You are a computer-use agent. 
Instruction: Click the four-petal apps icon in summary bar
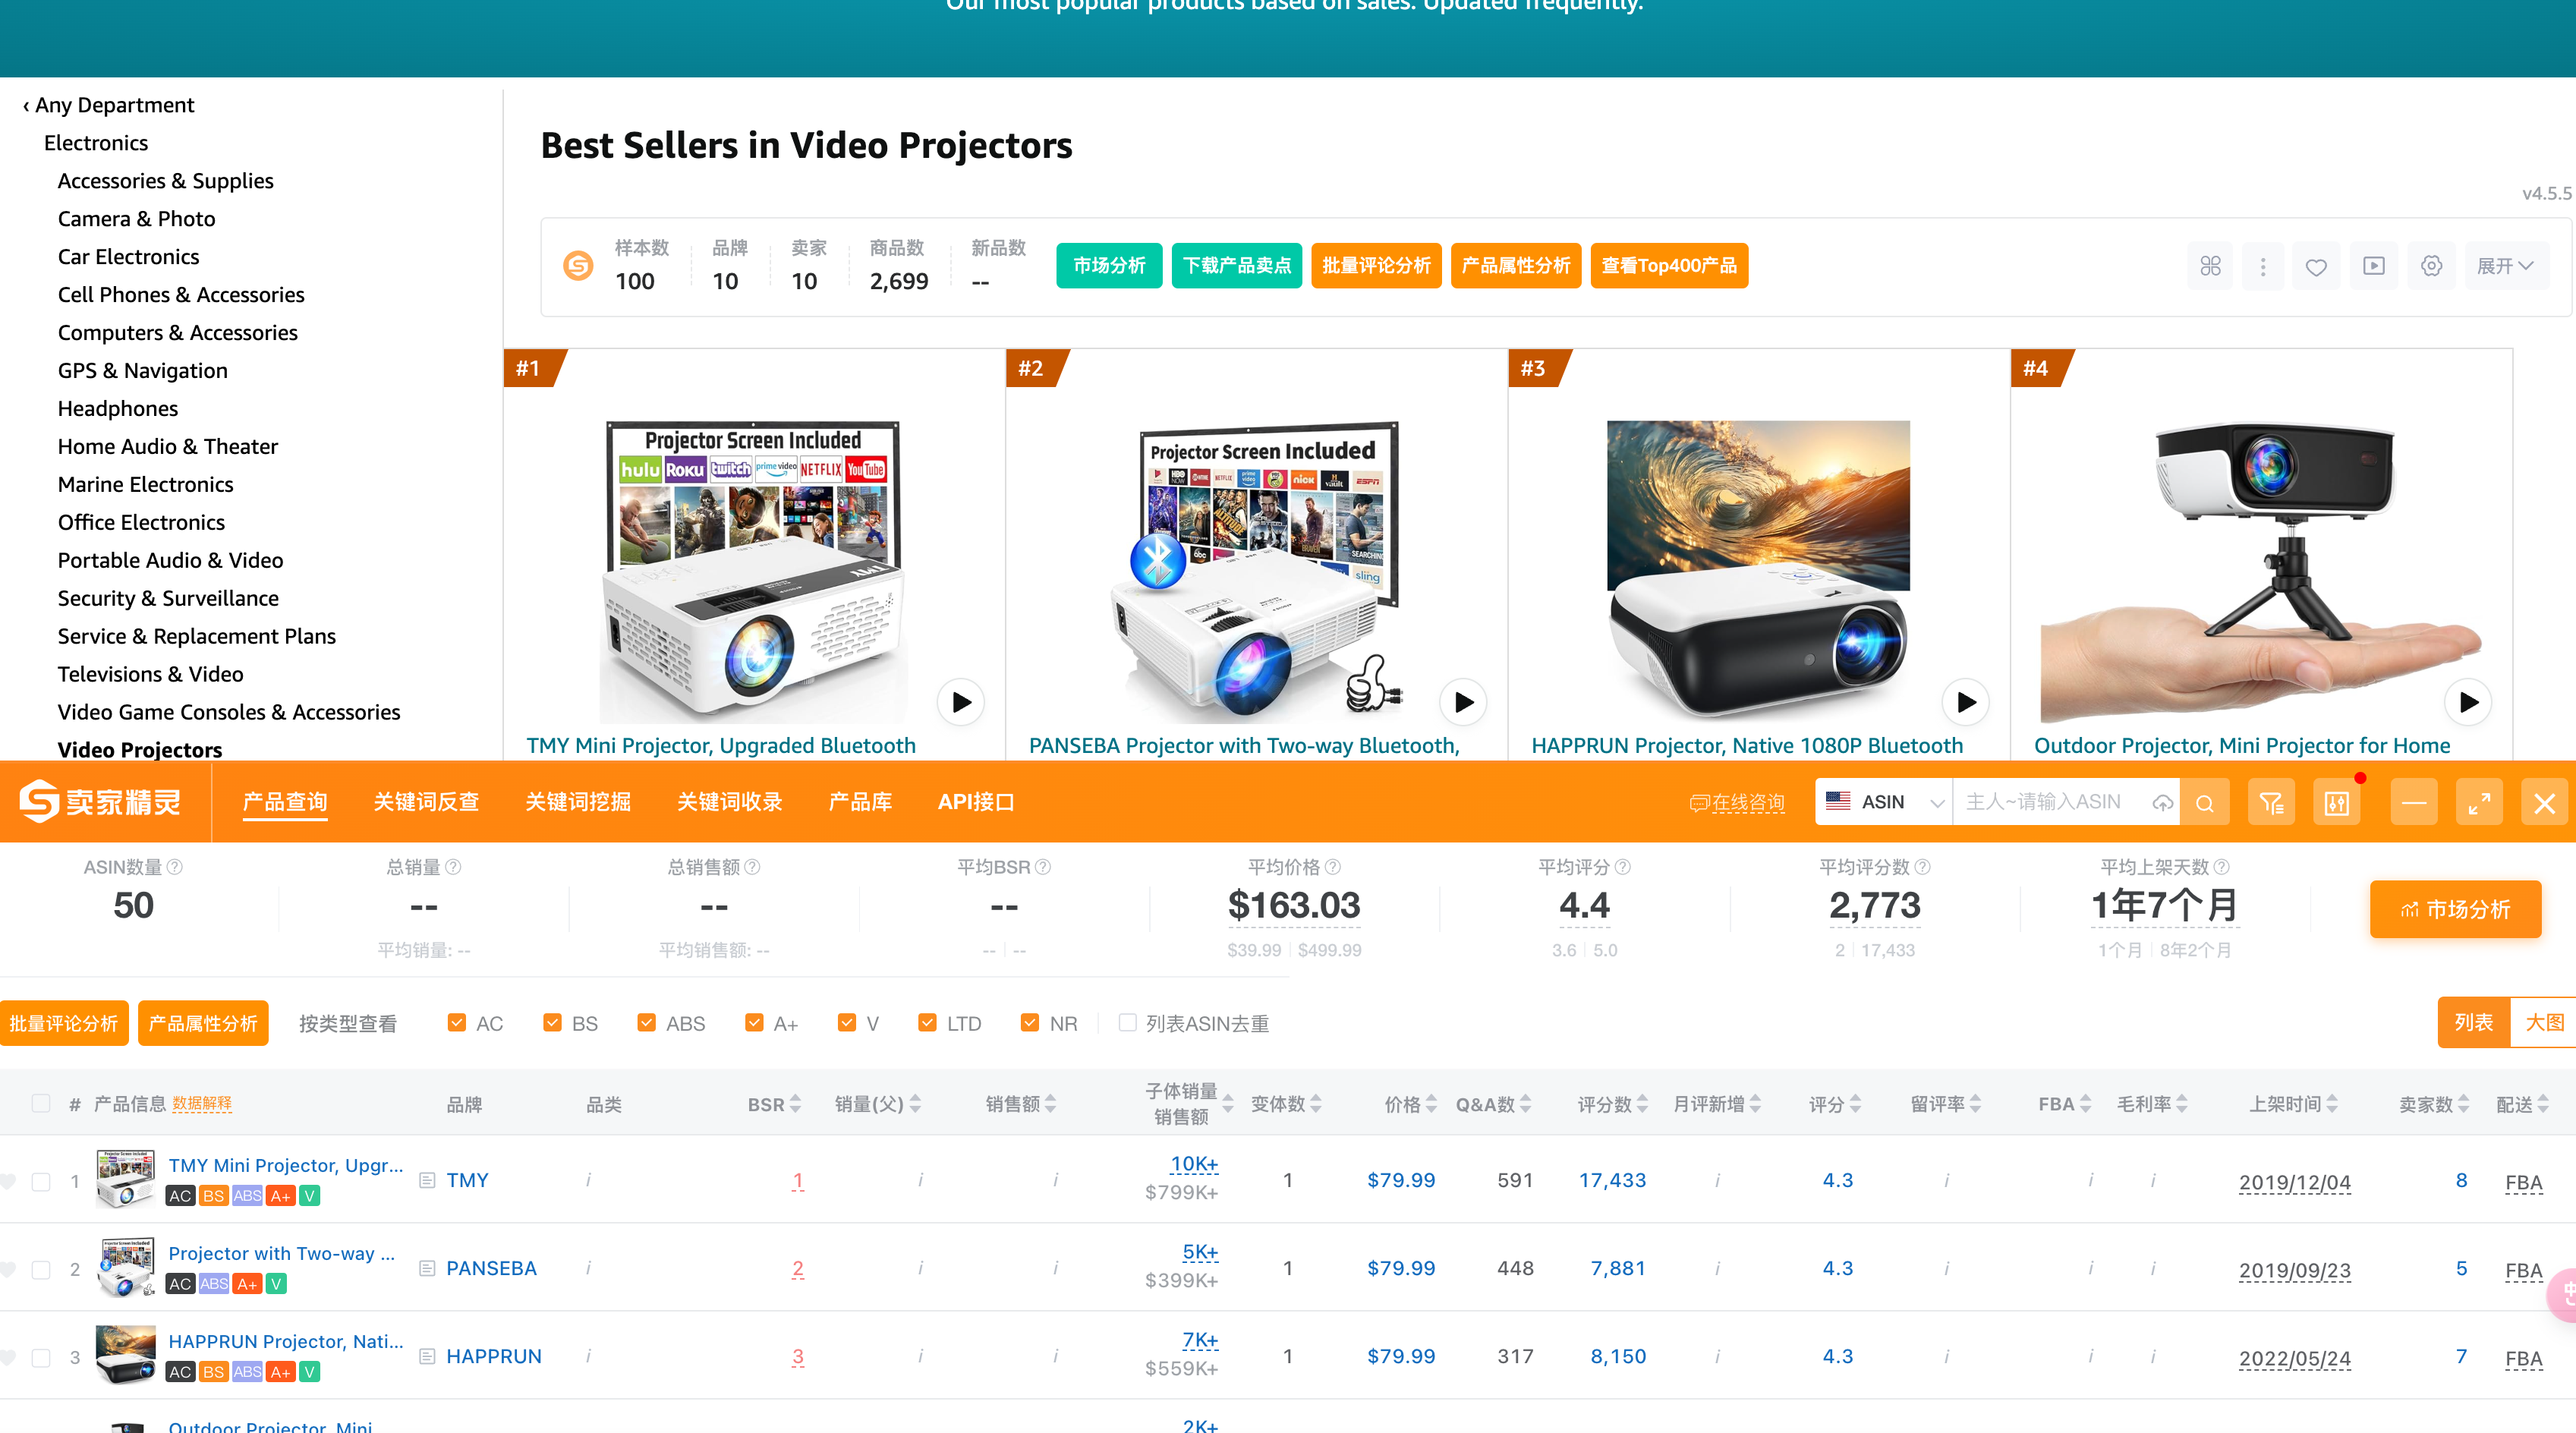point(2210,266)
